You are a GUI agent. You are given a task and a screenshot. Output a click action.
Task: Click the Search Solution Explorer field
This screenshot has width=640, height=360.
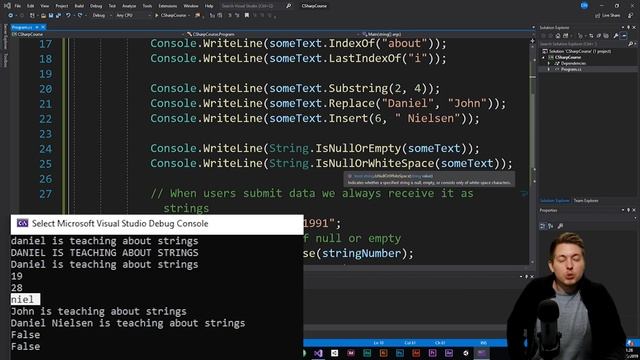point(583,44)
